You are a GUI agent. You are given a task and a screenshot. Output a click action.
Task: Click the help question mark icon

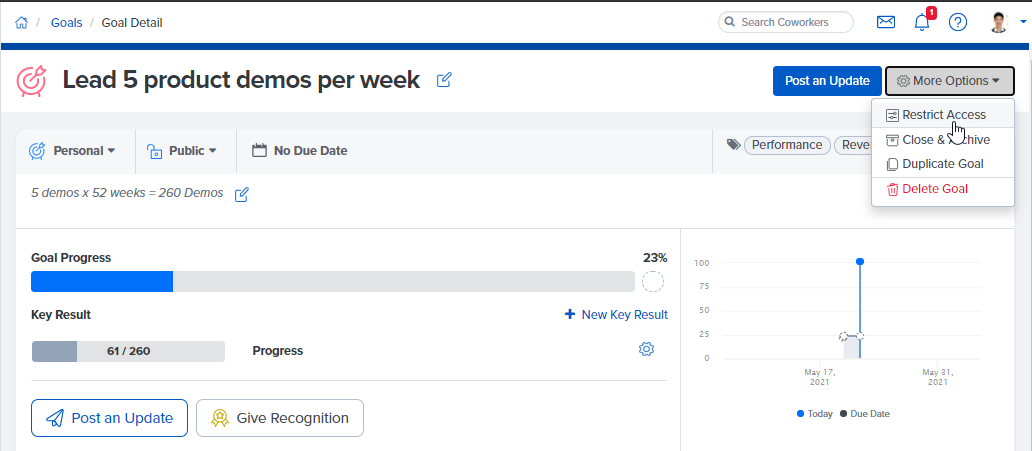pos(958,22)
